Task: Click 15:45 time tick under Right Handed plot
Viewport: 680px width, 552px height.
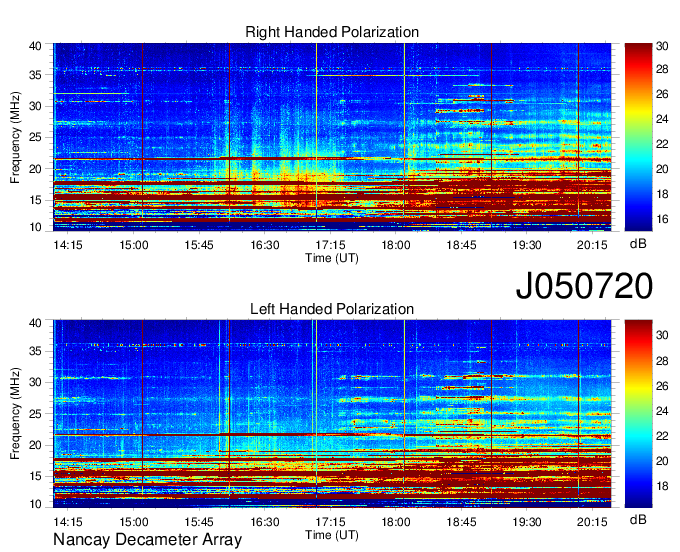Action: pyautogui.click(x=199, y=245)
